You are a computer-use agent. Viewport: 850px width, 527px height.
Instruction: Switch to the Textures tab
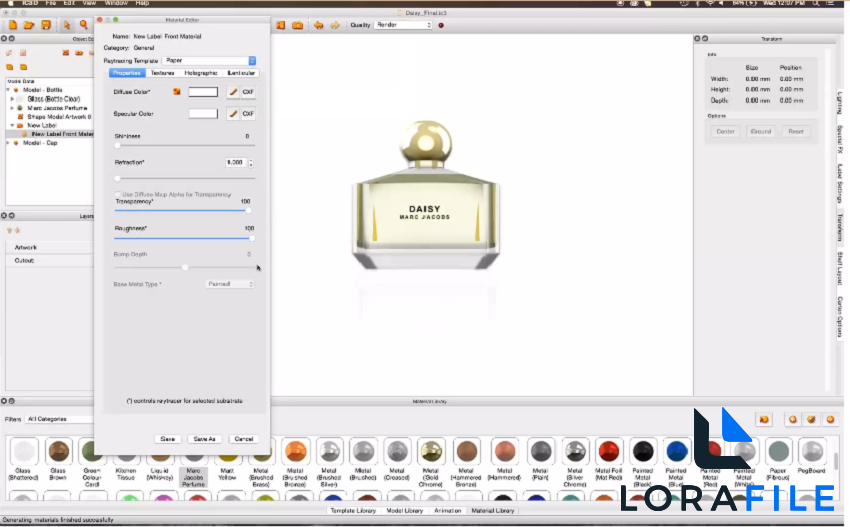pyautogui.click(x=163, y=73)
